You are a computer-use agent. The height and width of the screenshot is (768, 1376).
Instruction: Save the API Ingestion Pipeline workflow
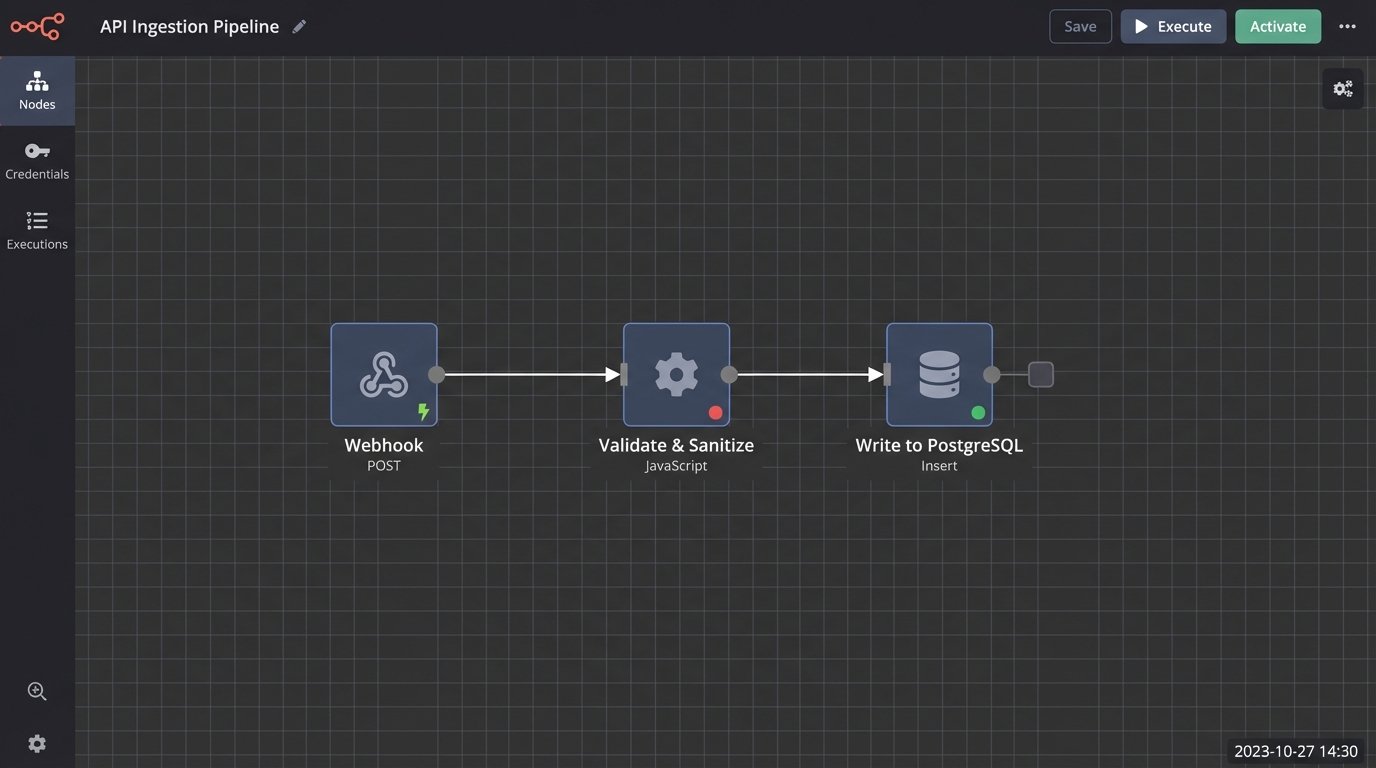(x=1080, y=26)
